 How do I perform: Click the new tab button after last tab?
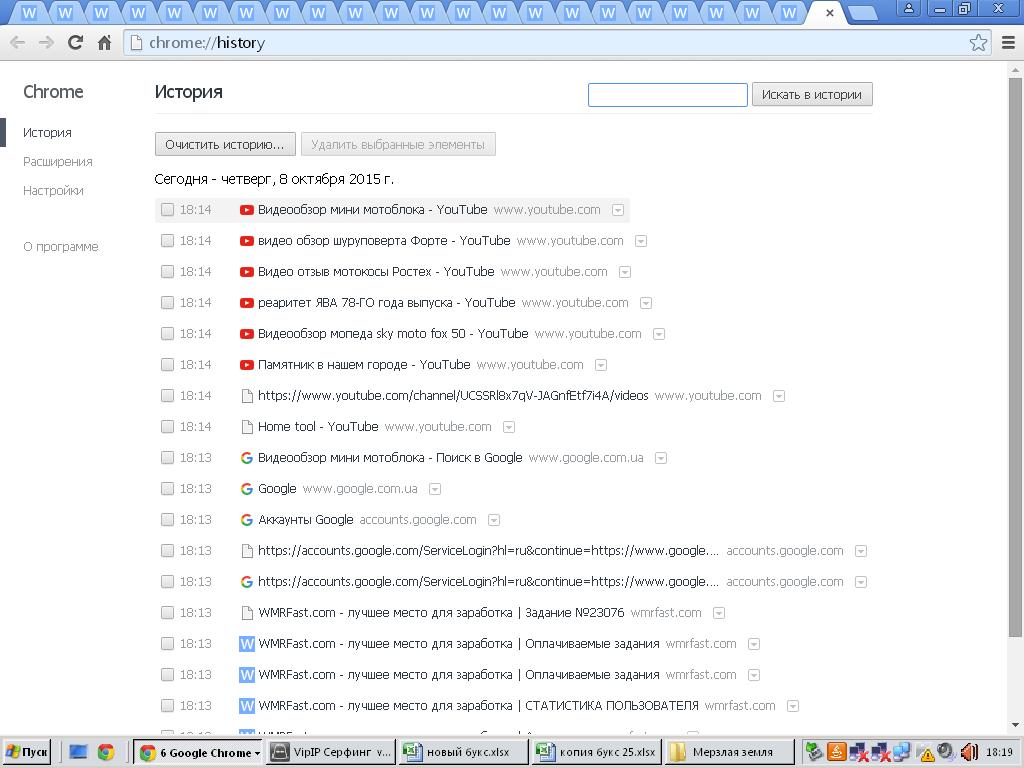pyautogui.click(x=863, y=12)
